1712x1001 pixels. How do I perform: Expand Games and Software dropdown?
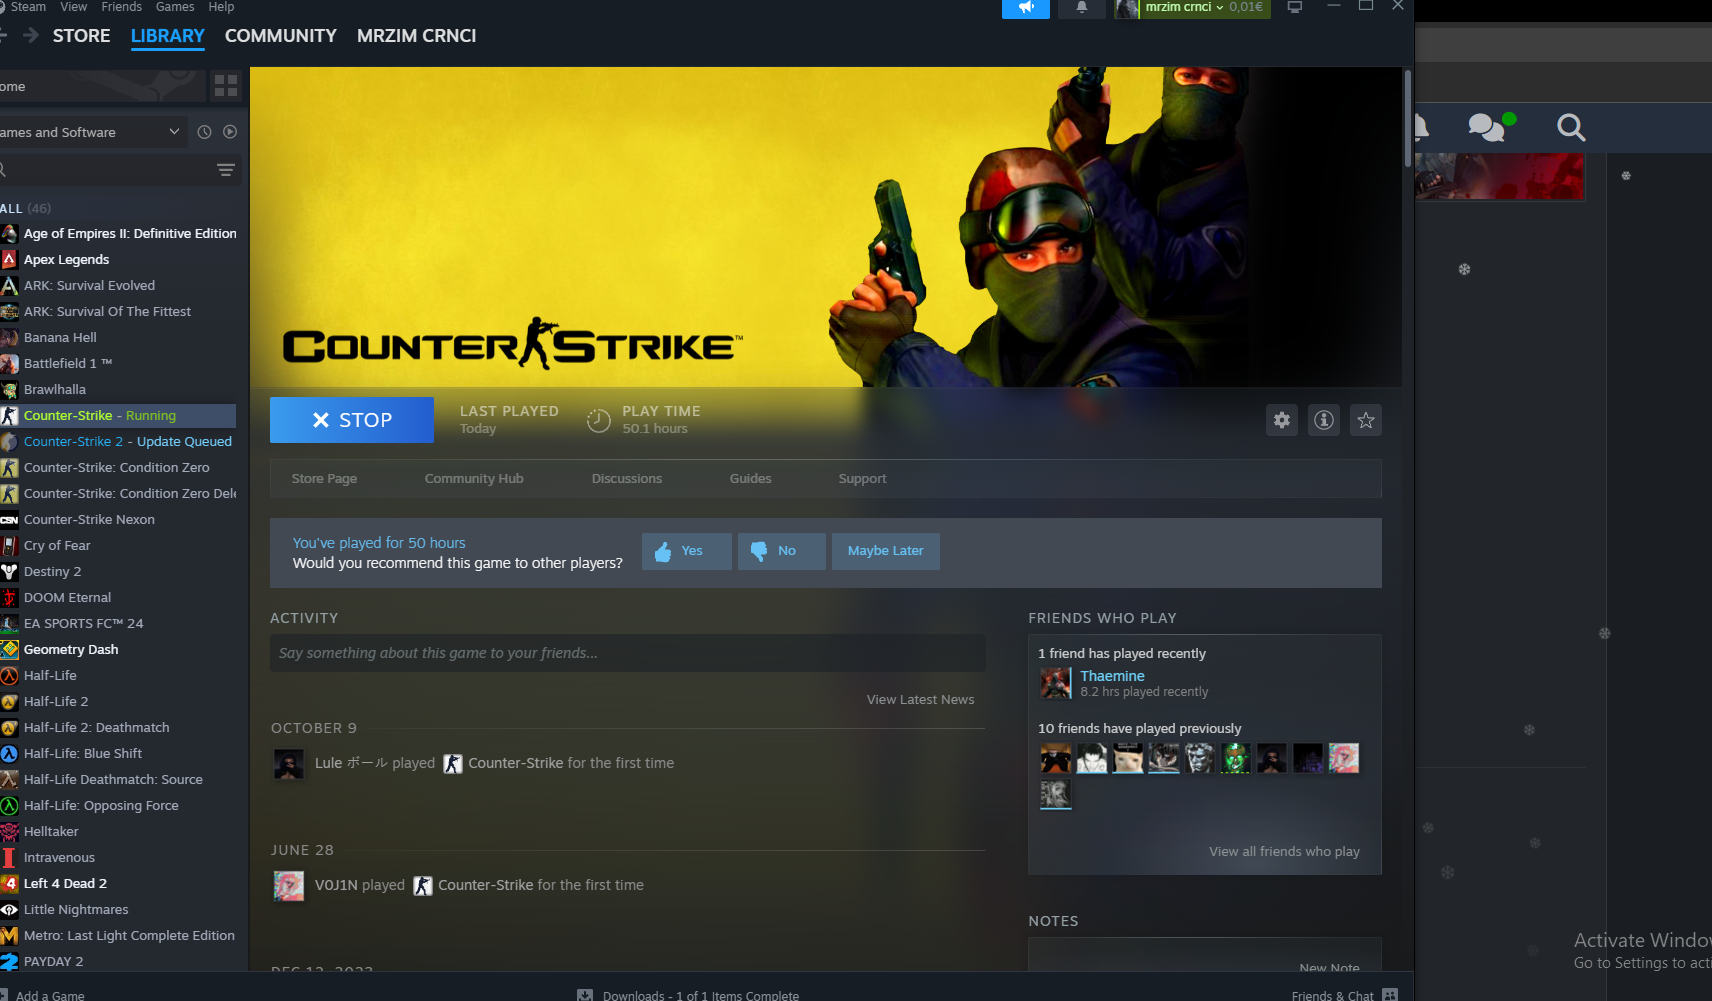click(x=174, y=132)
